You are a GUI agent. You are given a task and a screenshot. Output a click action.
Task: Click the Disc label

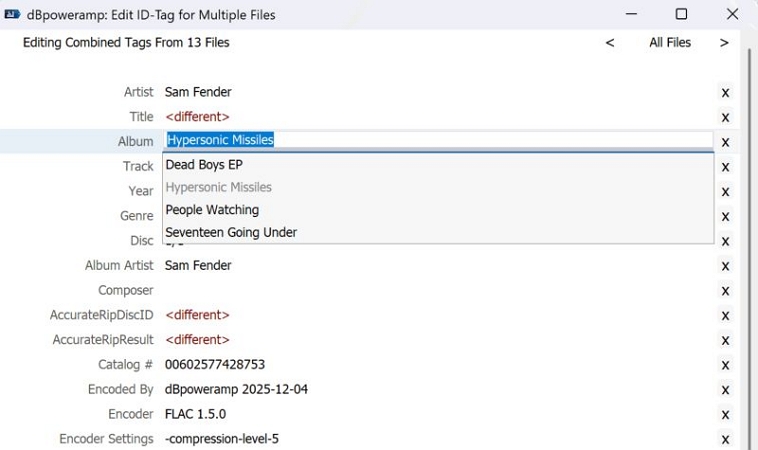pyautogui.click(x=142, y=241)
